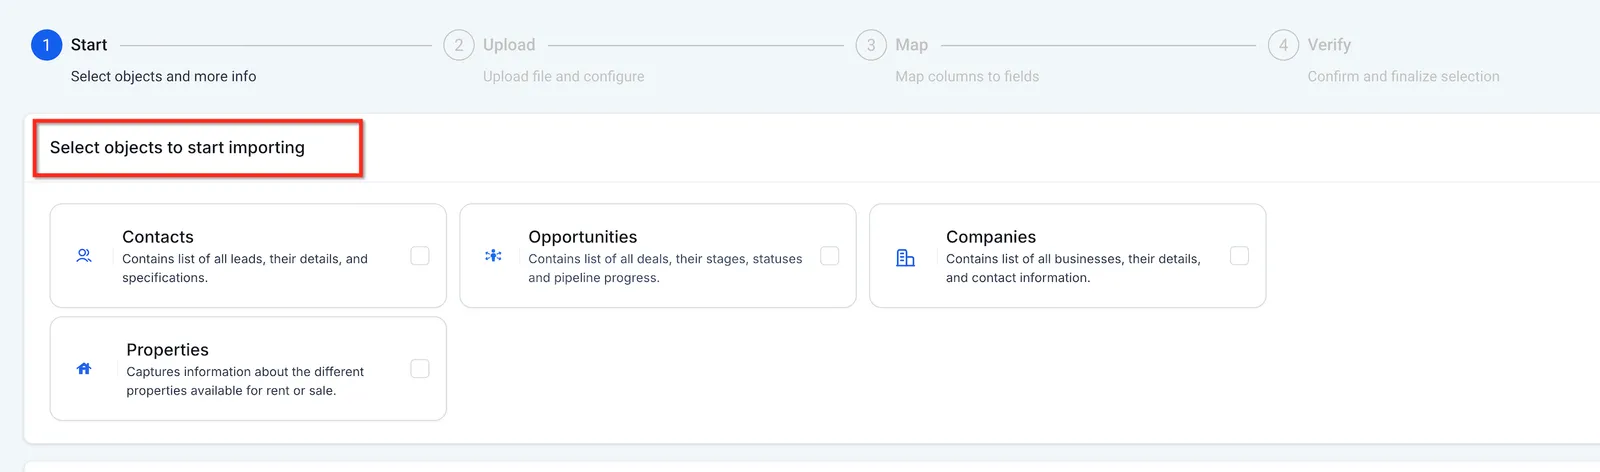Click the Contacts card title

coord(158,237)
